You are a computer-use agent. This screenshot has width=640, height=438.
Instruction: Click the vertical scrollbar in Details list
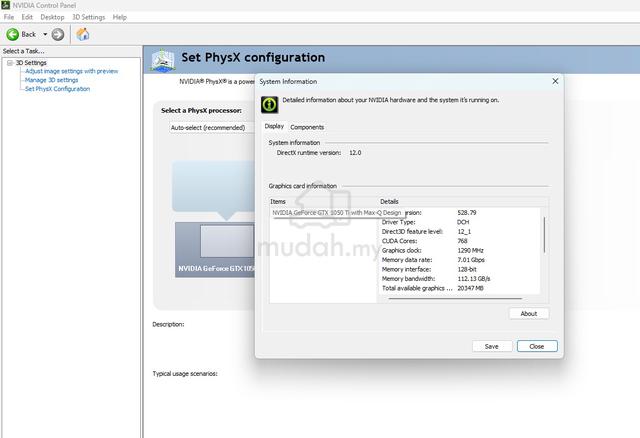(544, 235)
